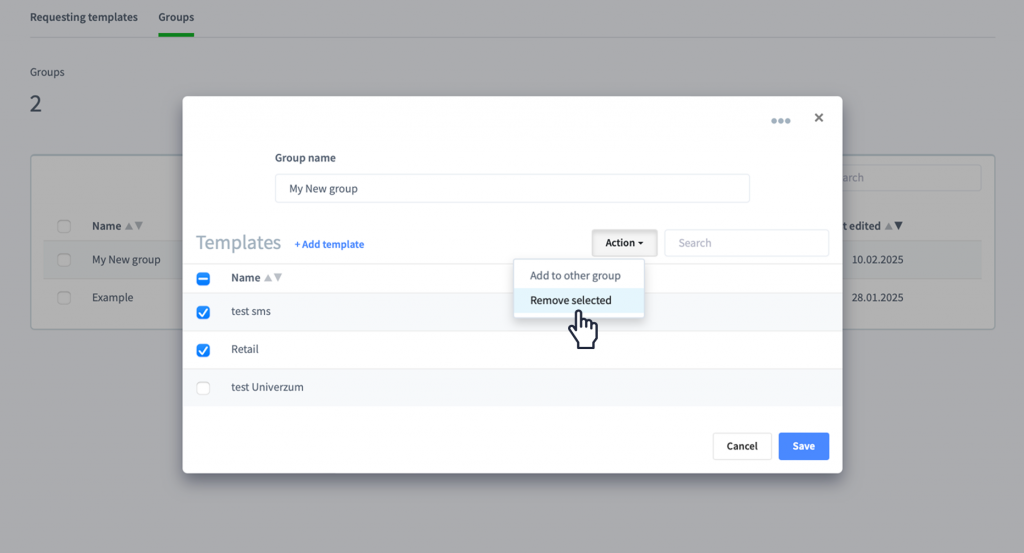Screen dimensions: 1024x553
Task: Sort groups by Name ascending arrow
Action: (x=129, y=226)
